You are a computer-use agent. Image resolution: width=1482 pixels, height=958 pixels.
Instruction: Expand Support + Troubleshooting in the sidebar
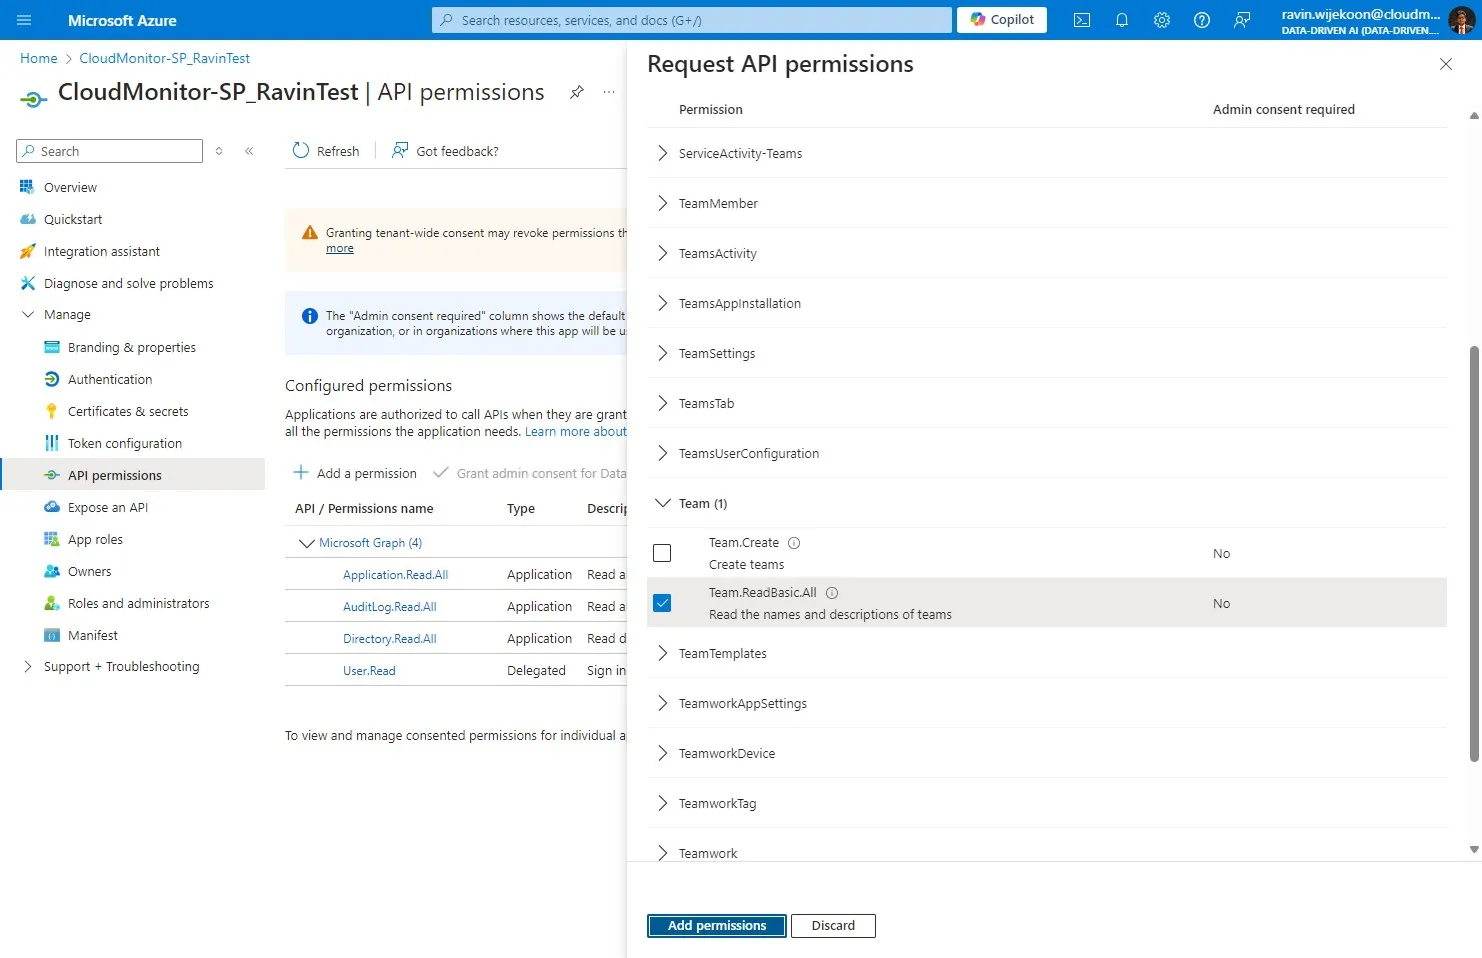(x=28, y=666)
